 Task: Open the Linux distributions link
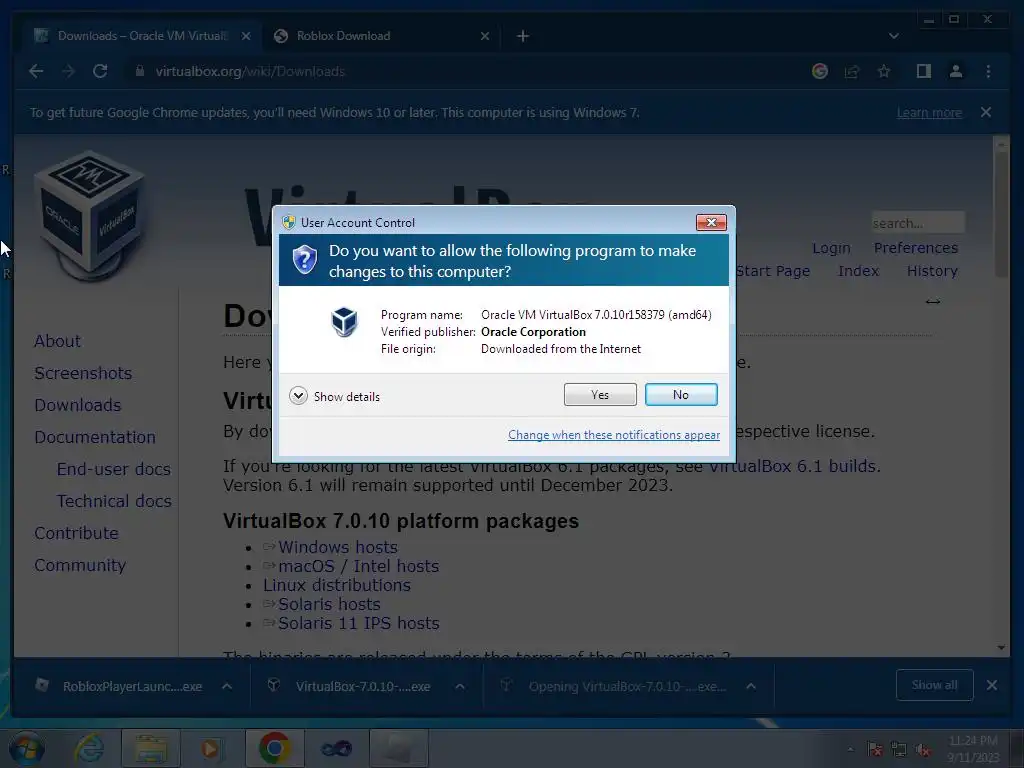(337, 585)
